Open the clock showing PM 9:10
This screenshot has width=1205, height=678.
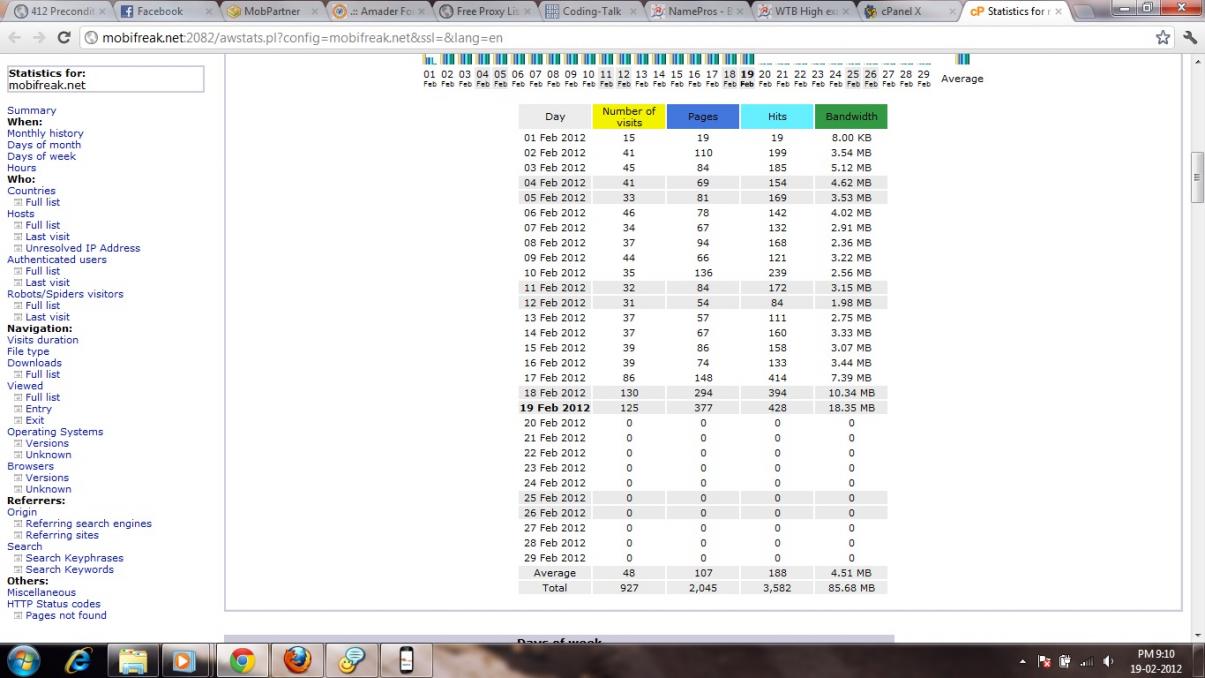click(x=1158, y=660)
